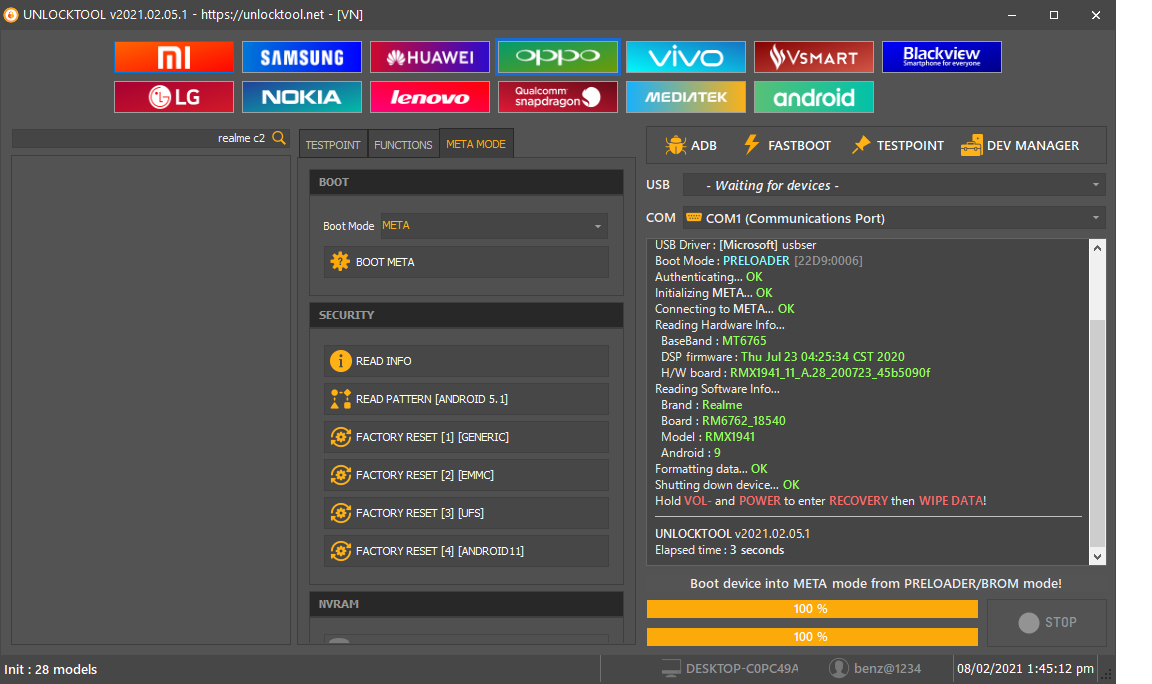This screenshot has width=1152, height=684.
Task: Click the date and time status entry
Action: (1025, 669)
